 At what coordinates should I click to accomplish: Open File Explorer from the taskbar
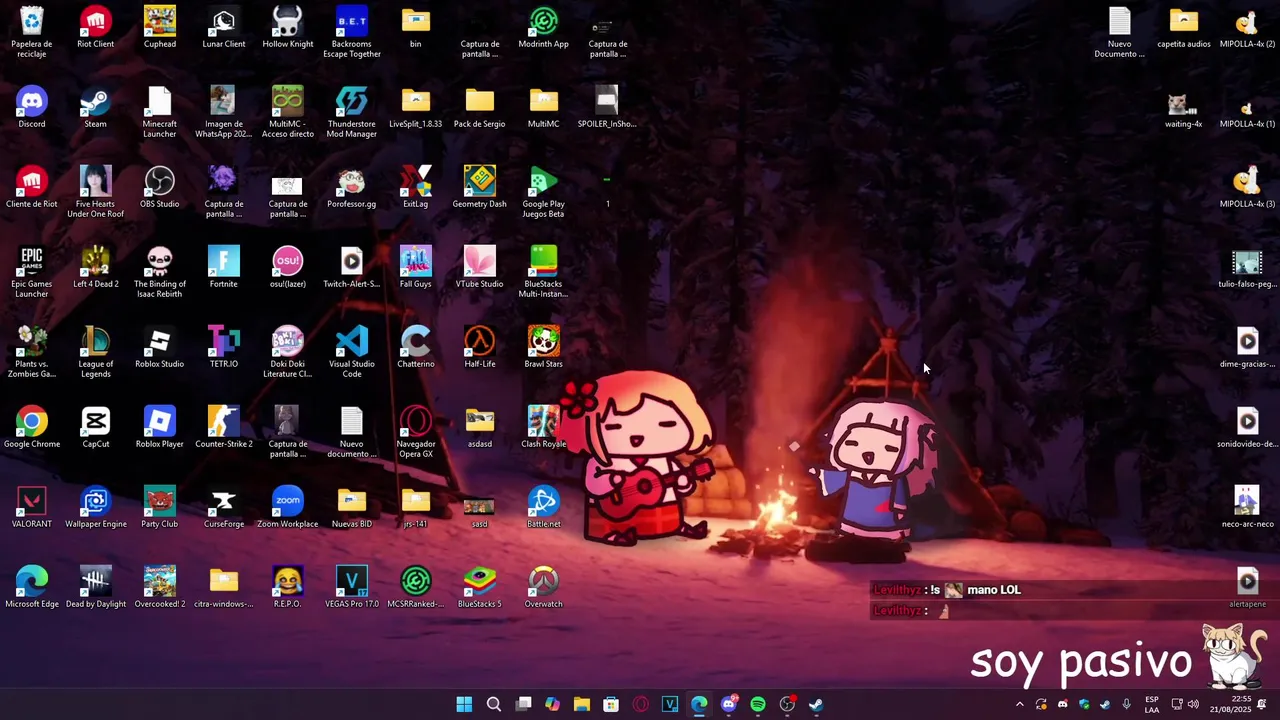tap(582, 704)
